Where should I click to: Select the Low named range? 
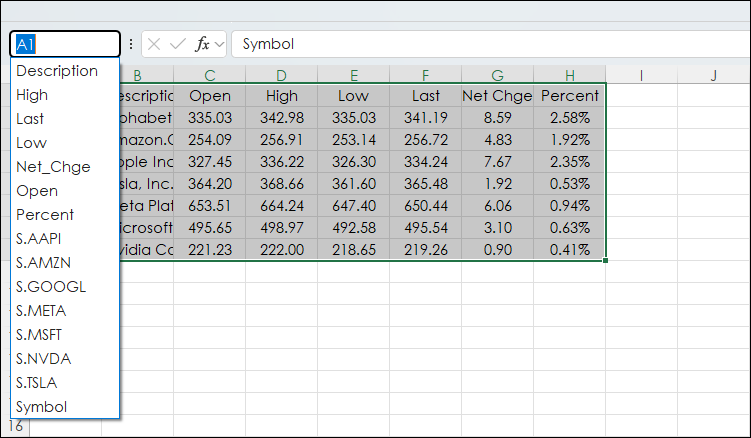click(65, 143)
